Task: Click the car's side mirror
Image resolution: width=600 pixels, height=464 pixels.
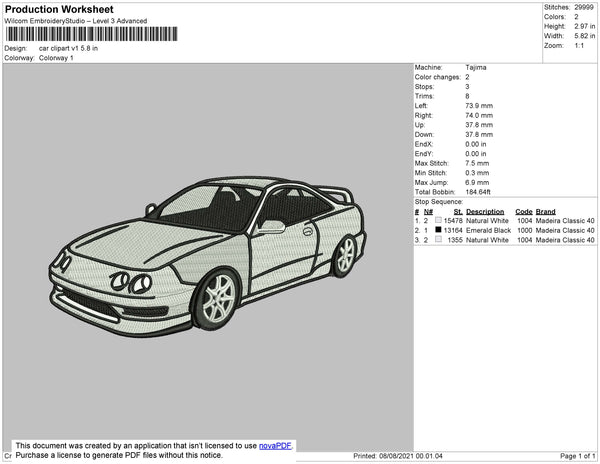Action: (270, 227)
